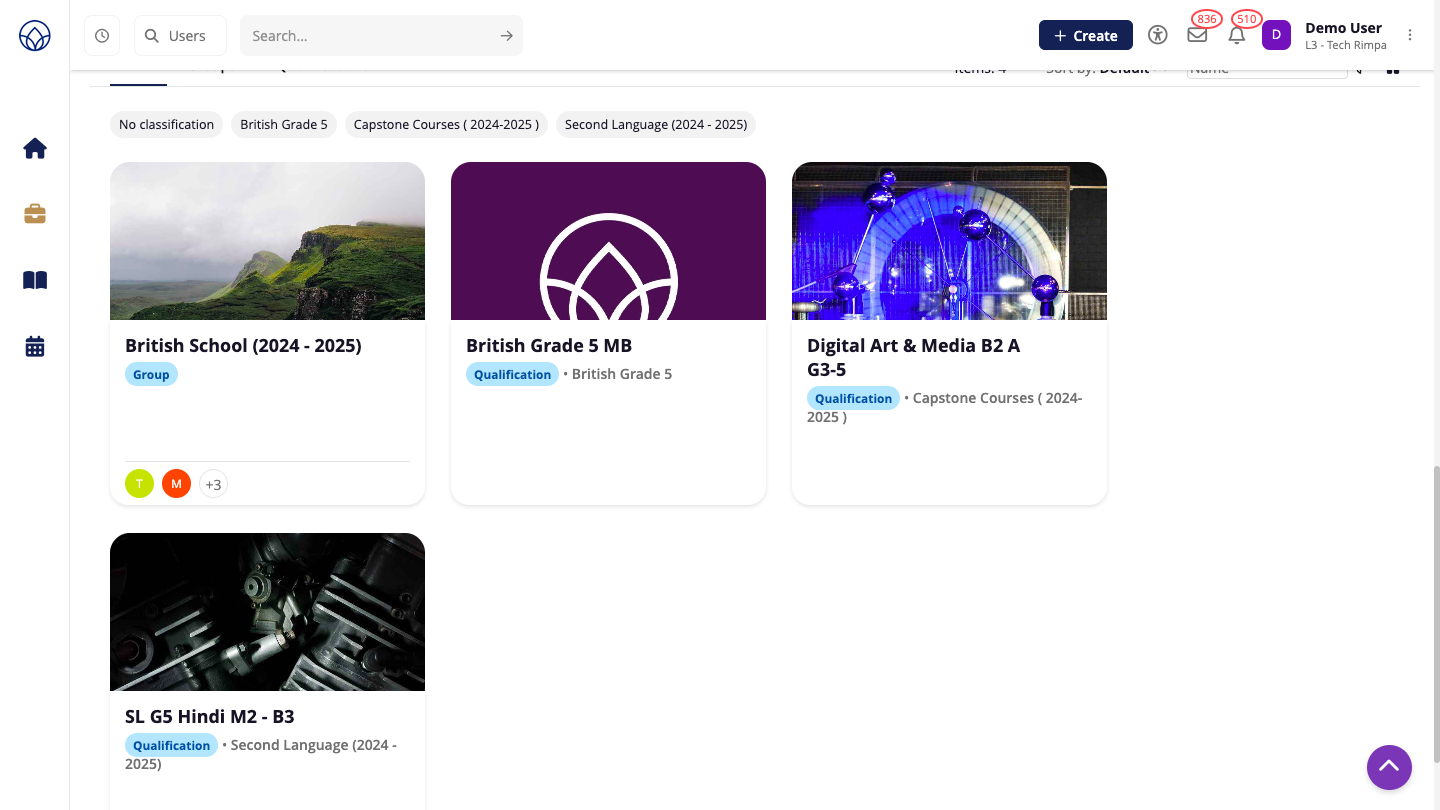Expand the +3 members on British School
This screenshot has height=810, width=1440.
coord(213,485)
